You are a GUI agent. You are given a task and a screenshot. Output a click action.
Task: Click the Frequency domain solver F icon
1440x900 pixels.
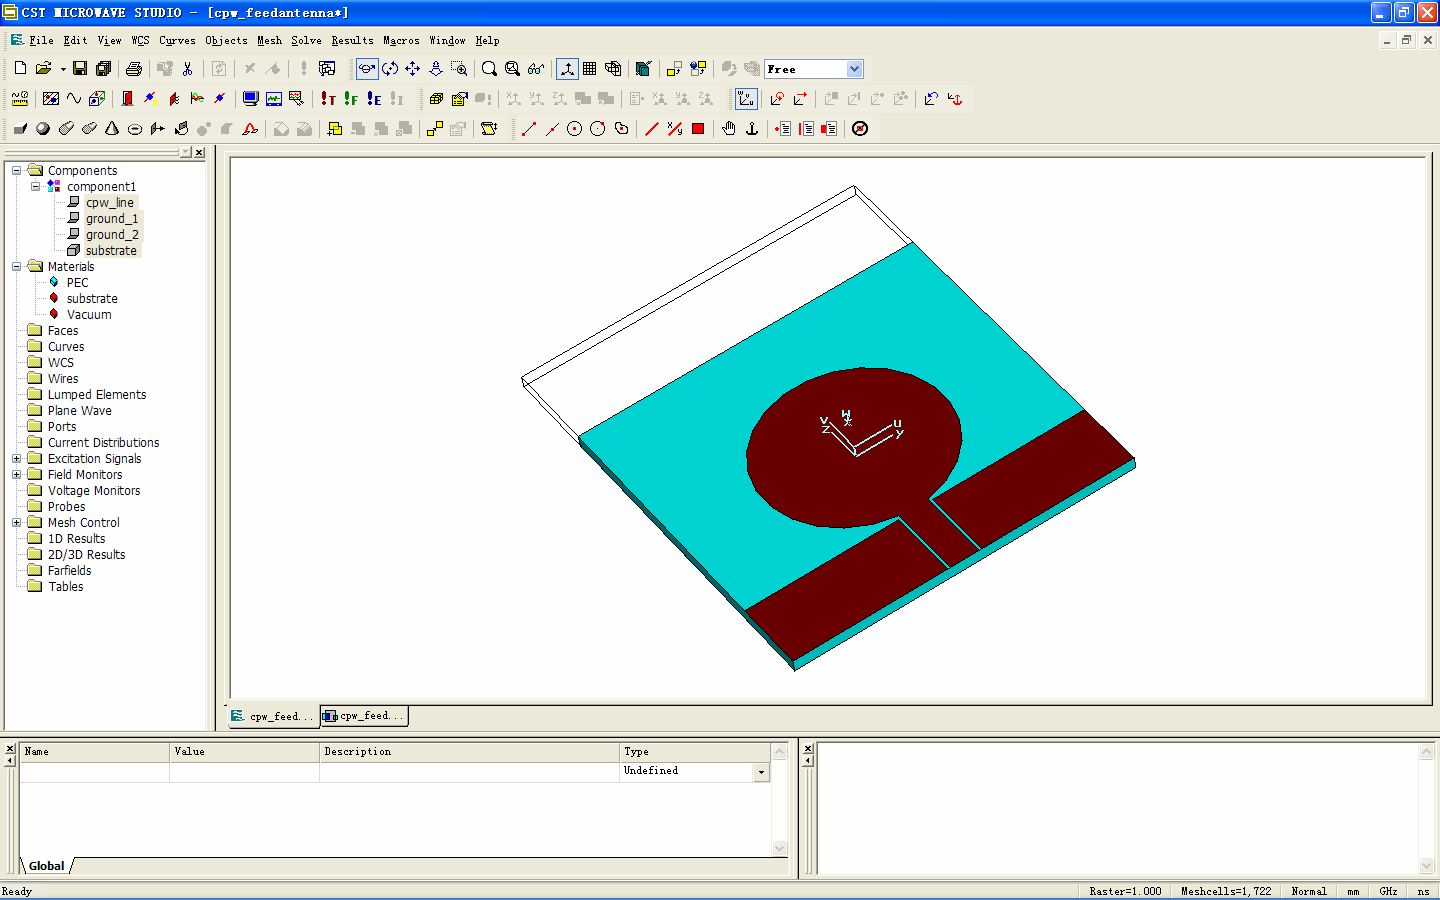coord(351,99)
